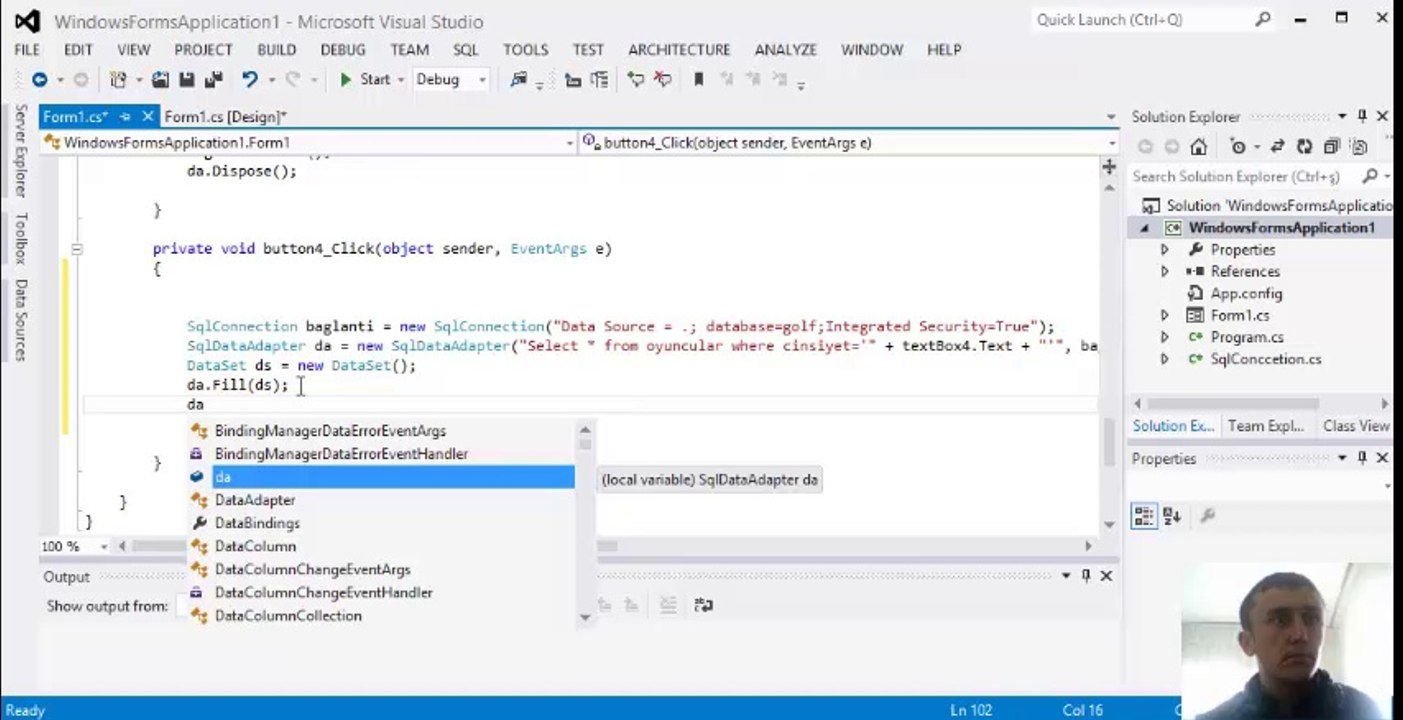Open the 100 % zoom dropdown
The image size is (1403, 720).
click(x=103, y=546)
